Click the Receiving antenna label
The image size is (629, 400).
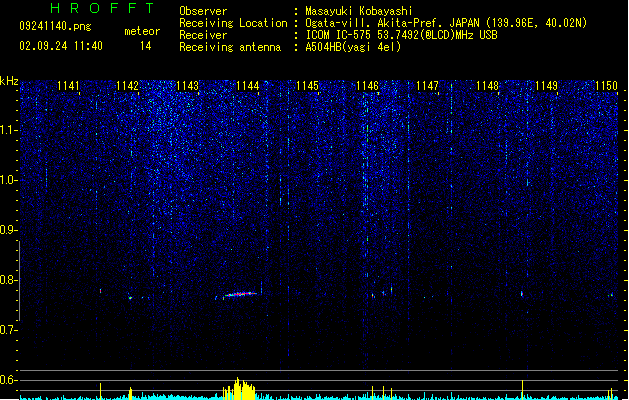point(230,47)
